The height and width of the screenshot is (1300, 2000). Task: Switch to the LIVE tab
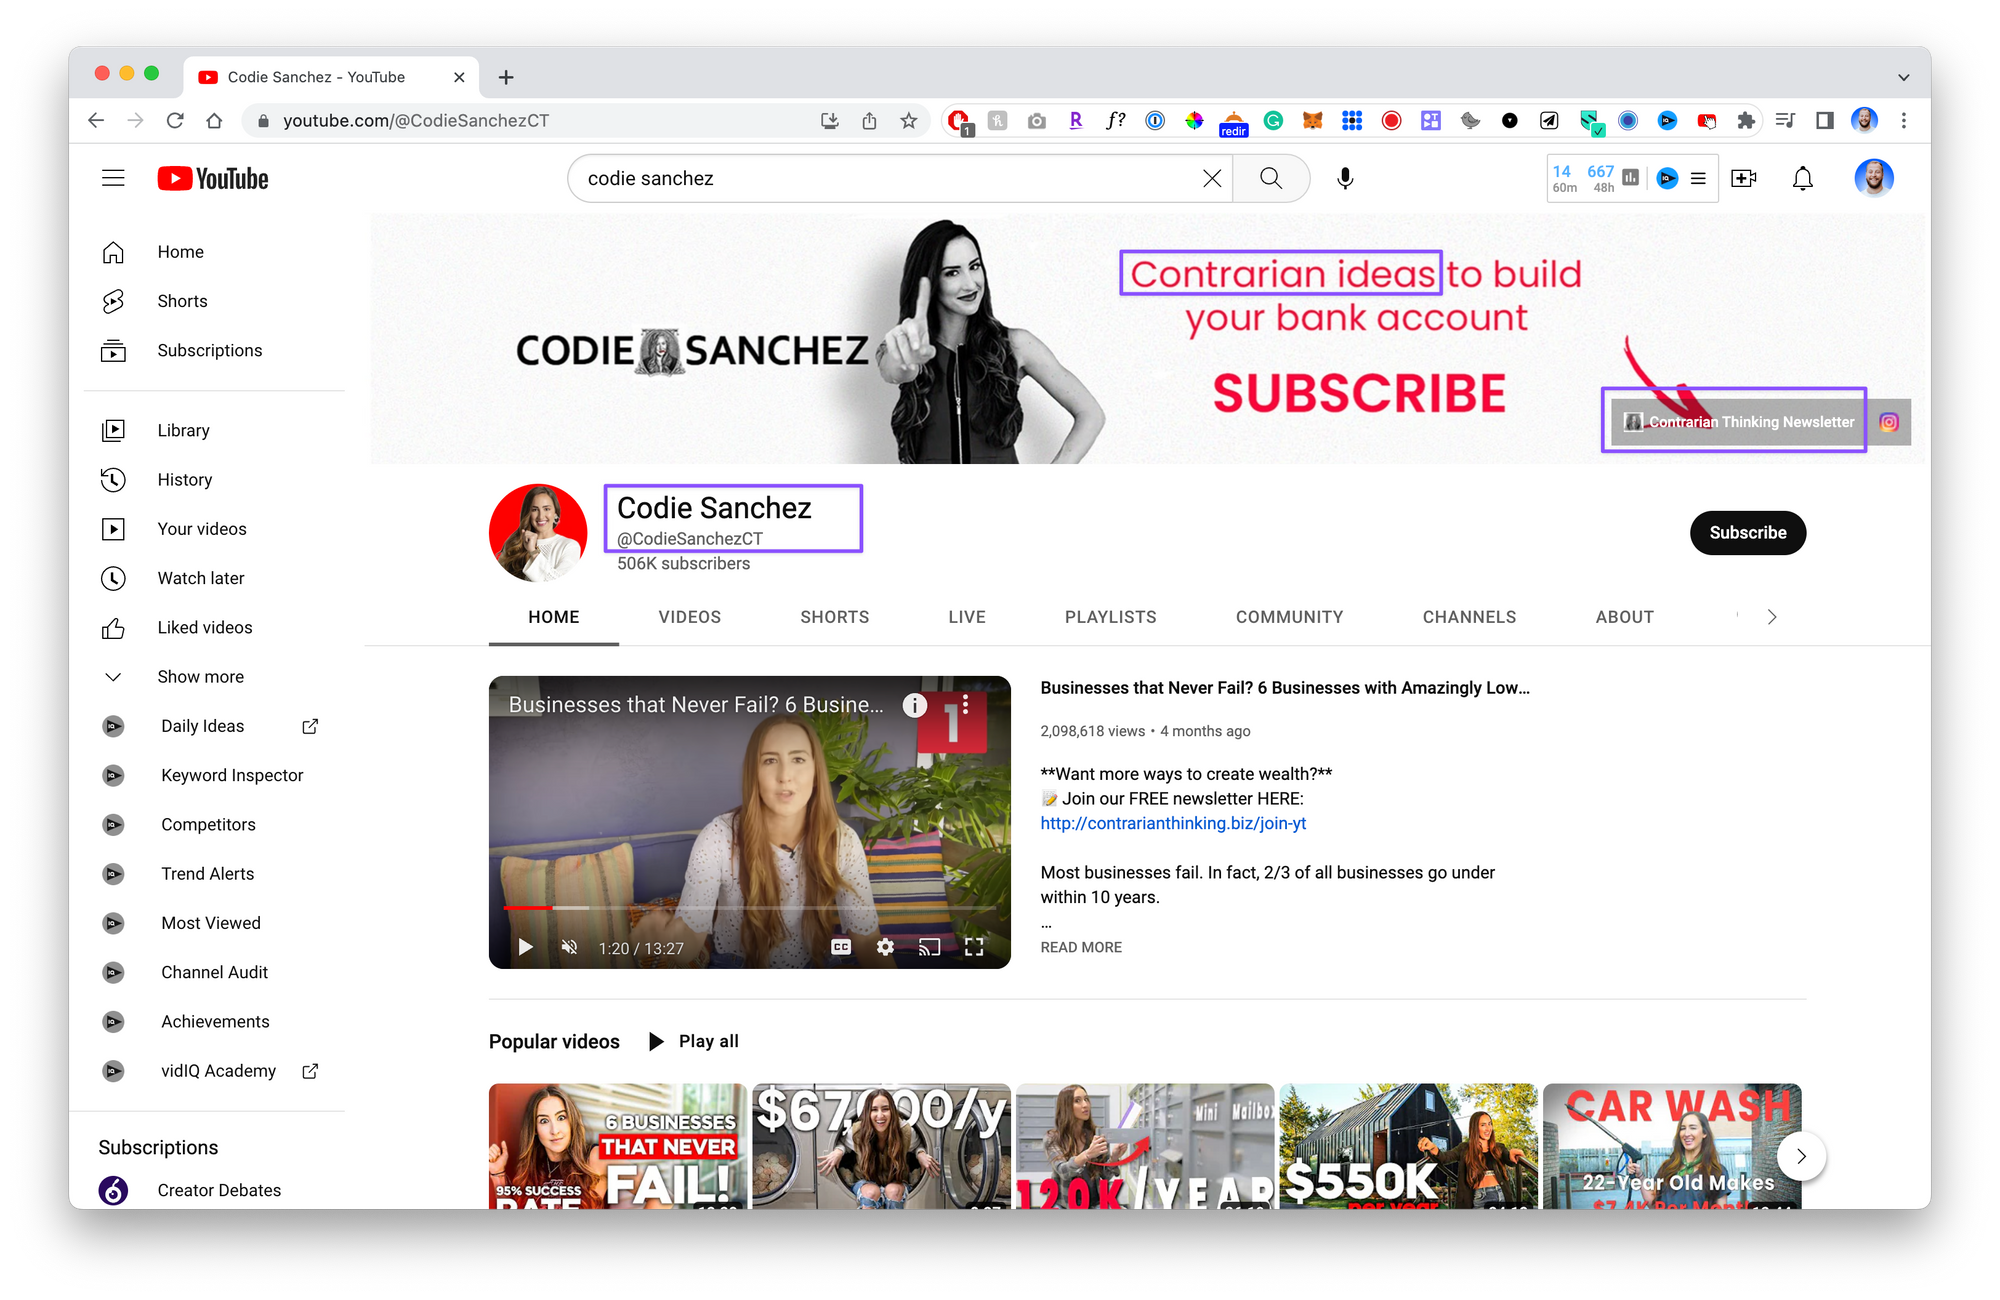click(967, 617)
